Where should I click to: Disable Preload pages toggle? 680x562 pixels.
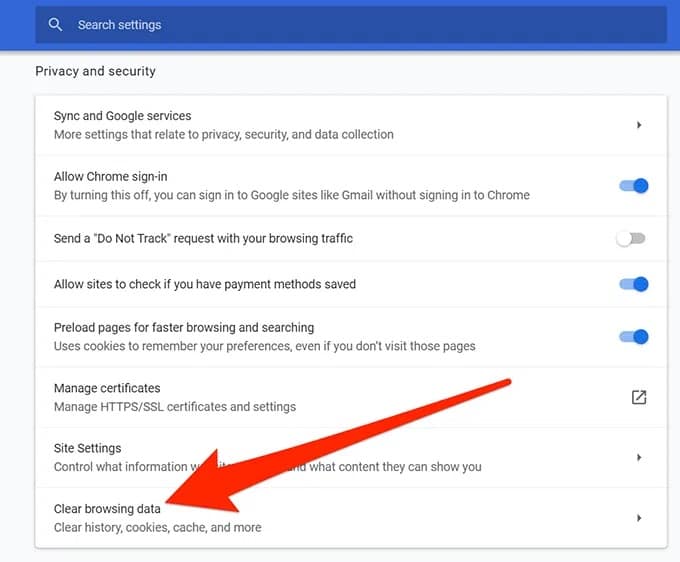coord(634,337)
